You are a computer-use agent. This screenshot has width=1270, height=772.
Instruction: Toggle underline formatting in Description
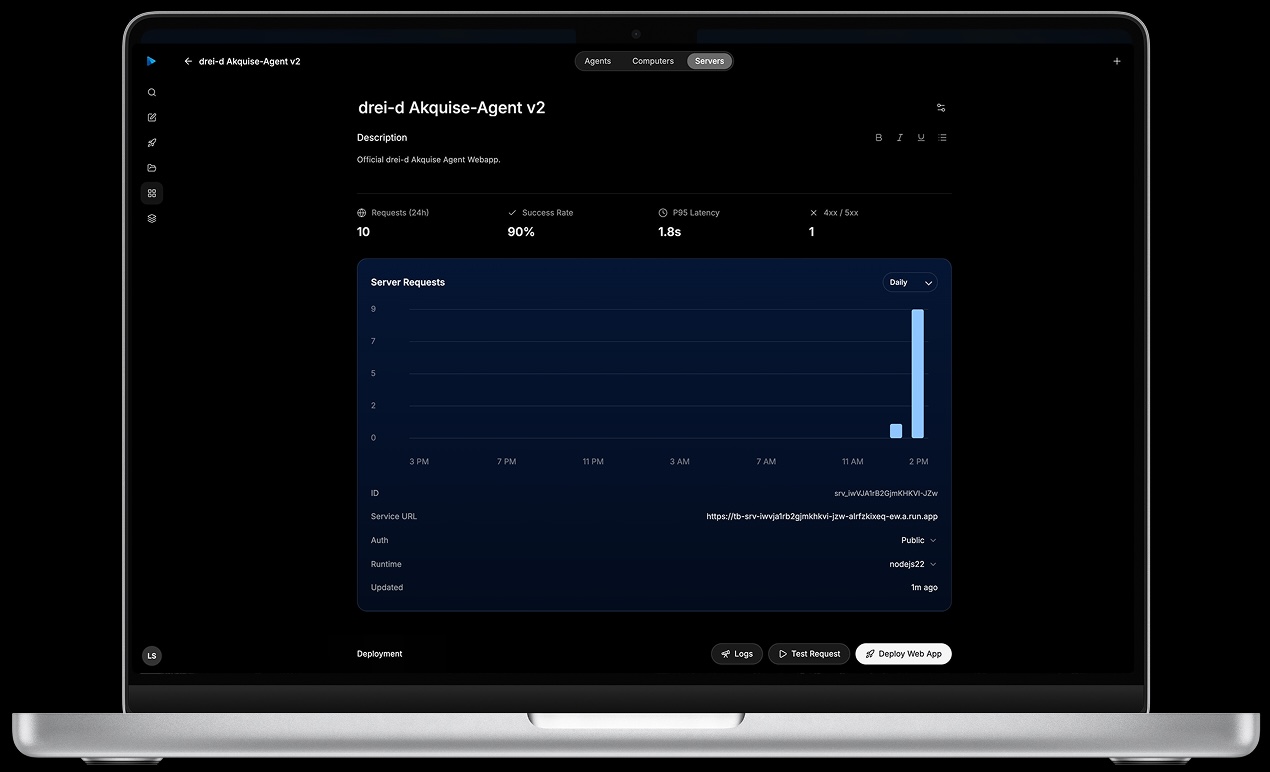point(921,138)
